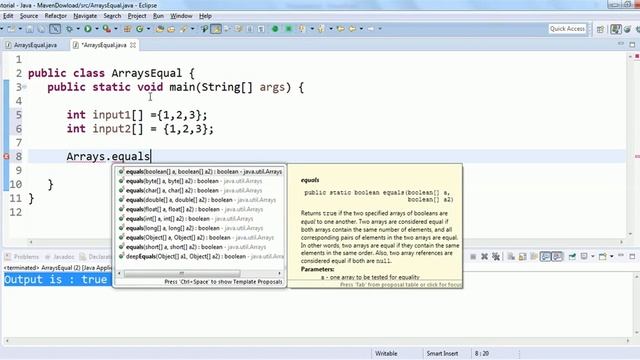Select equals(char[] a, char[] a2) proposal
The image size is (640, 360).
(200, 191)
